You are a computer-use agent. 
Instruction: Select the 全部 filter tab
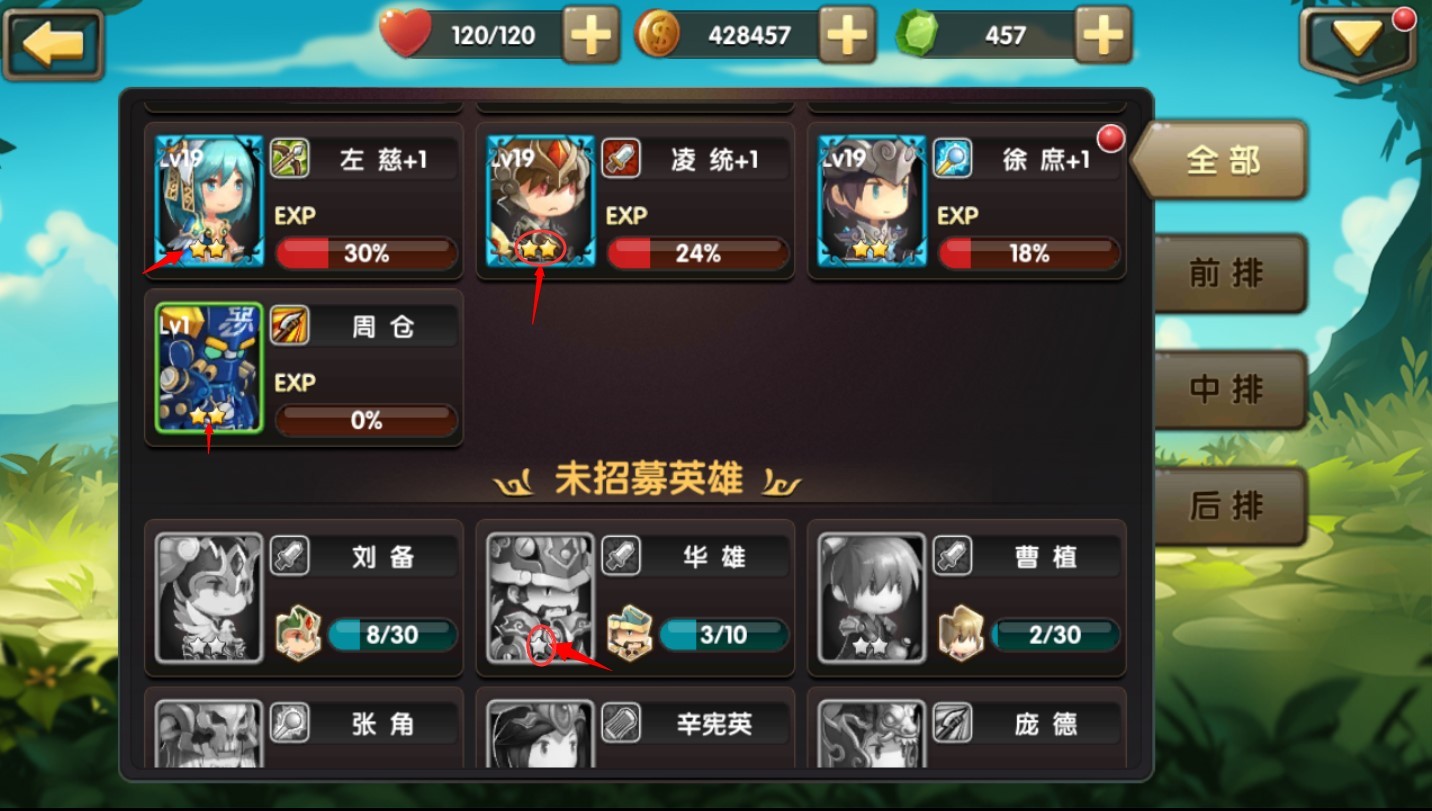click(x=1220, y=160)
